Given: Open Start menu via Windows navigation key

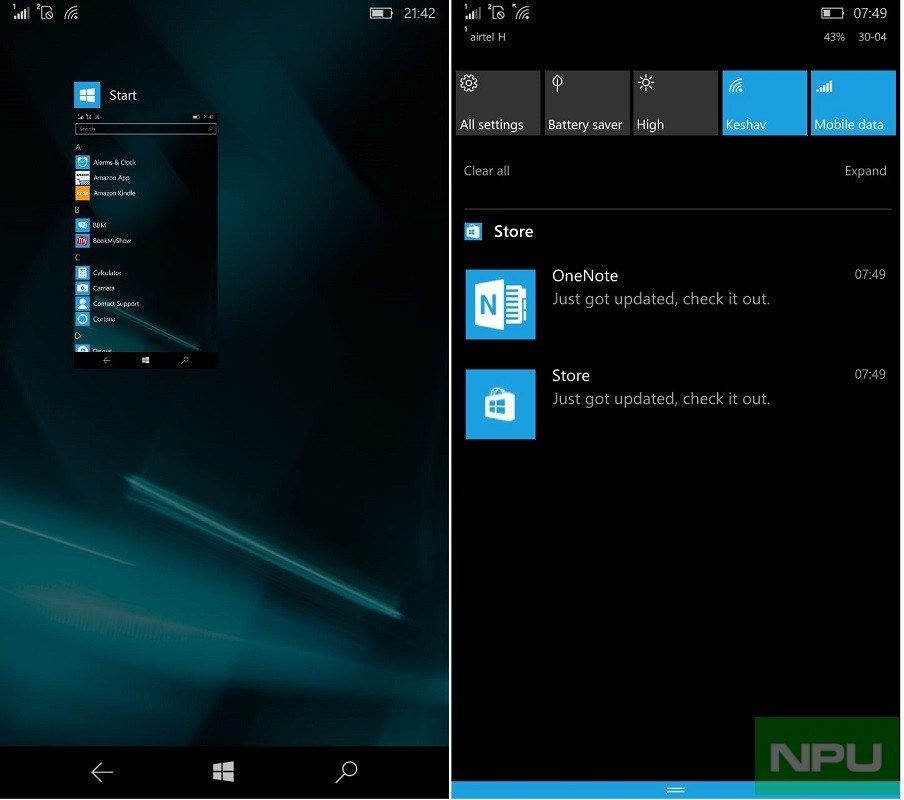Looking at the screenshot, I should 223,772.
